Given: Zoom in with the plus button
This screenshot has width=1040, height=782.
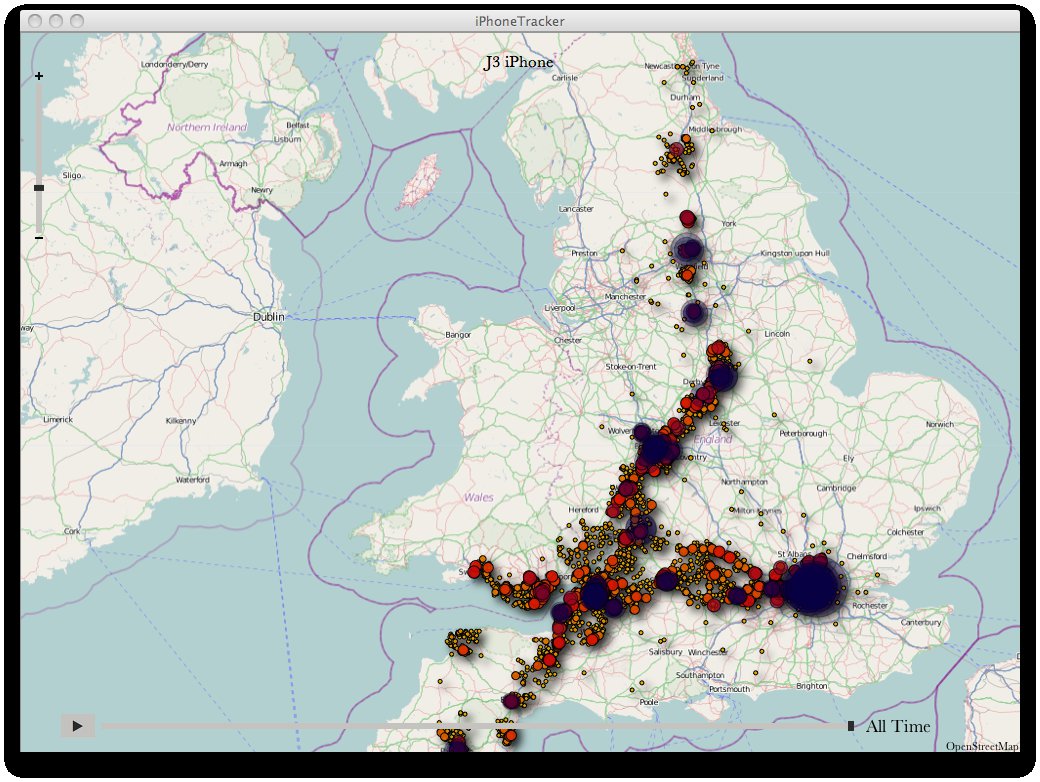Looking at the screenshot, I should pyautogui.click(x=39, y=76).
